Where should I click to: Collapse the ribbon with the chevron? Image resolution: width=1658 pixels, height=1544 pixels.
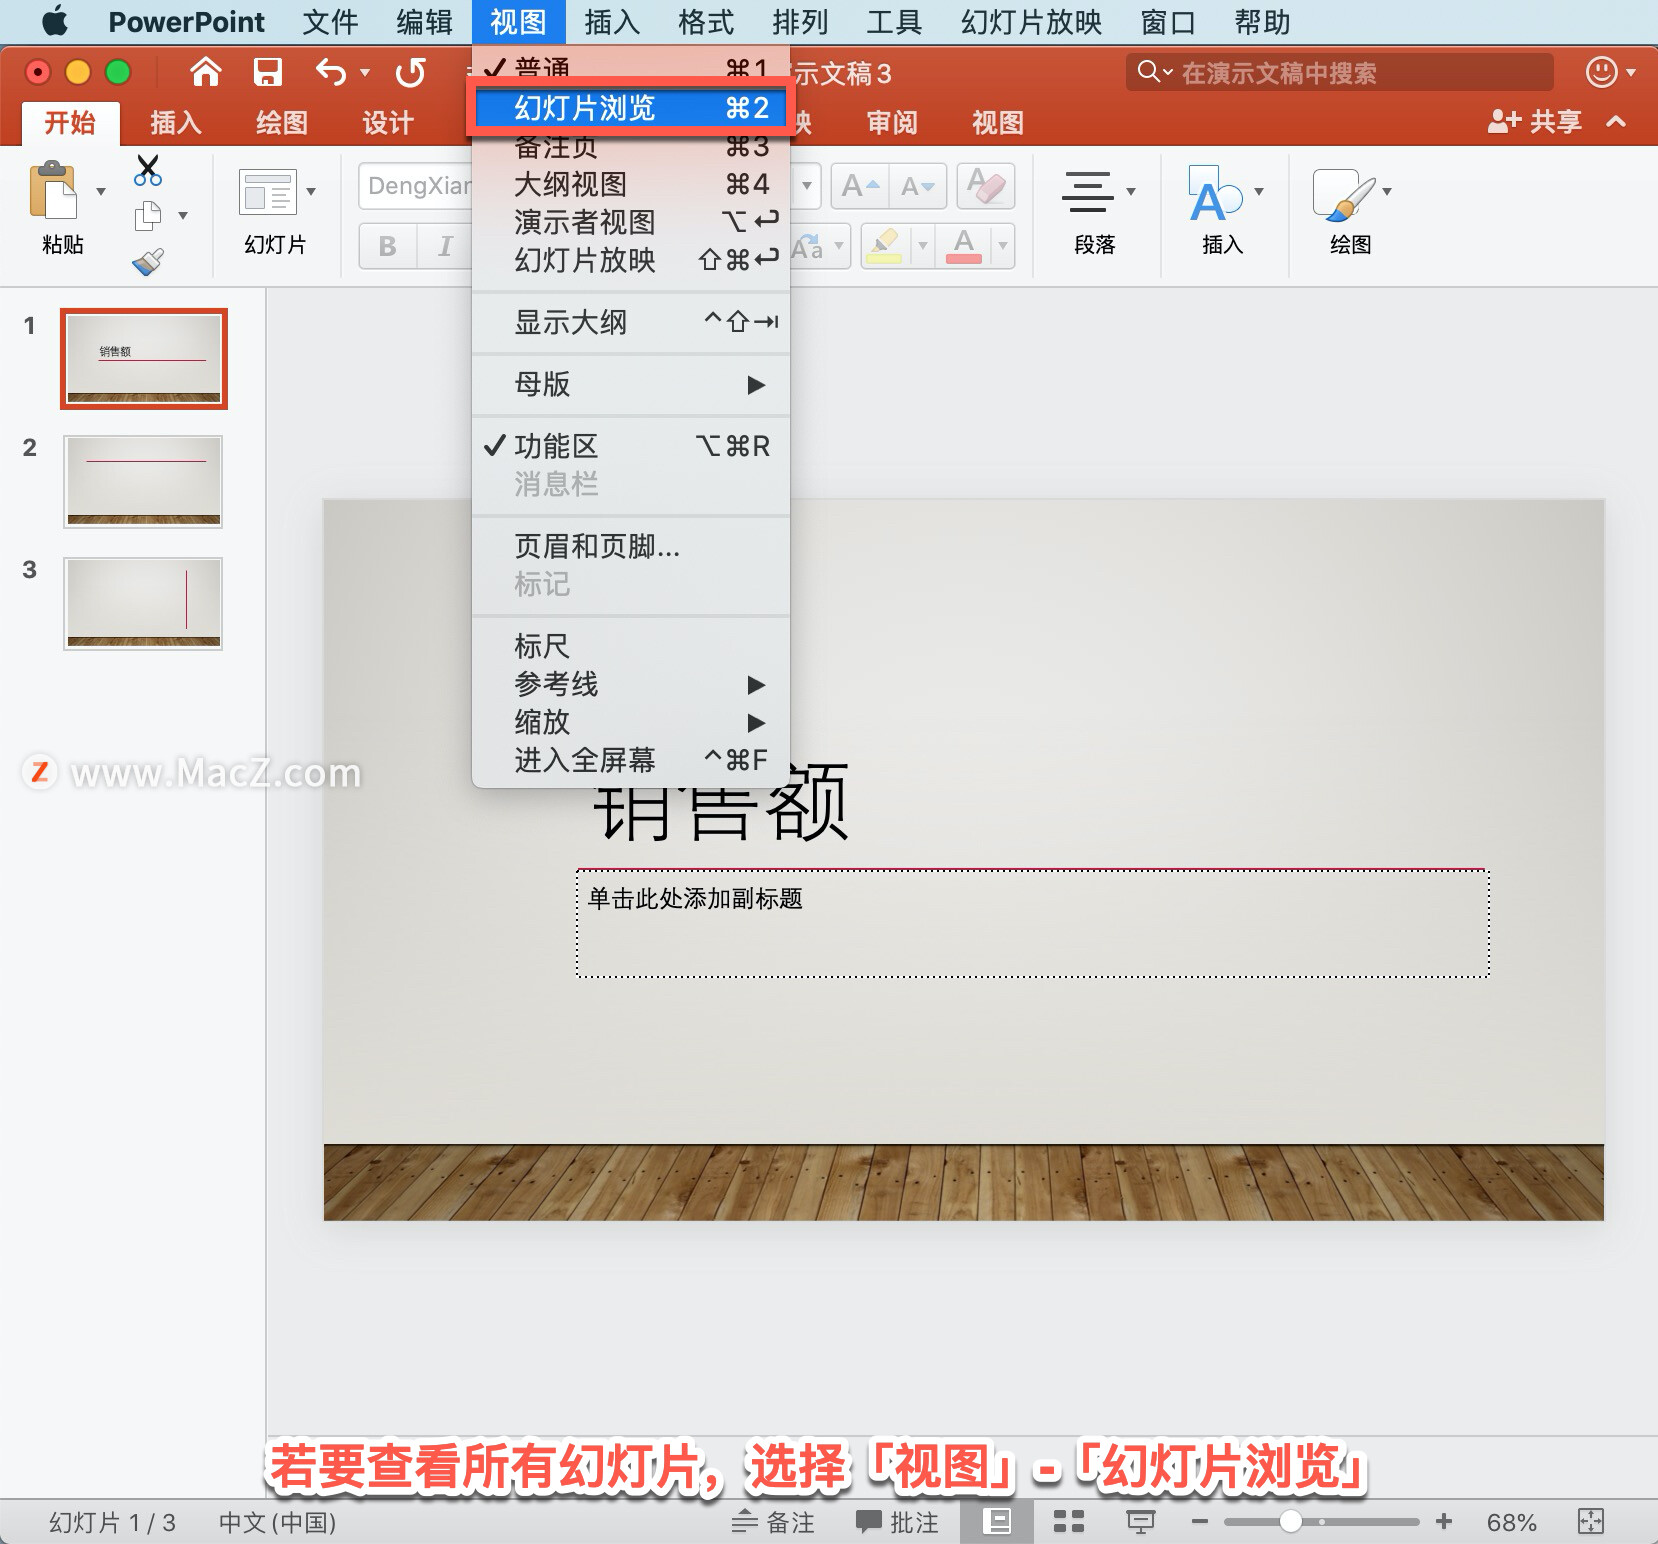pyautogui.click(x=1616, y=121)
